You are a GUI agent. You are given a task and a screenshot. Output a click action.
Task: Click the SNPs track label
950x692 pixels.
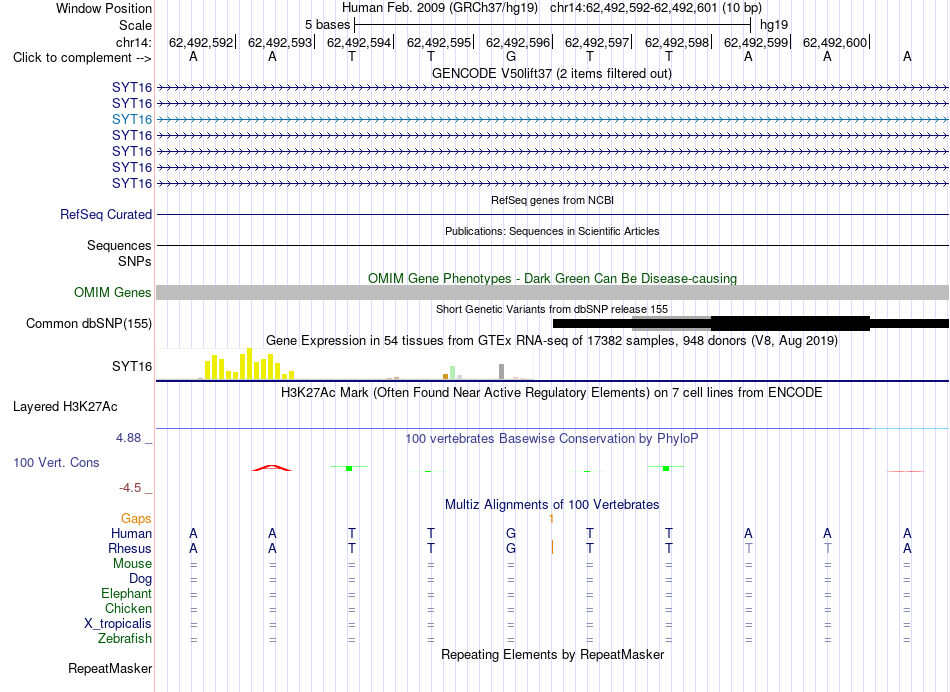pos(135,261)
